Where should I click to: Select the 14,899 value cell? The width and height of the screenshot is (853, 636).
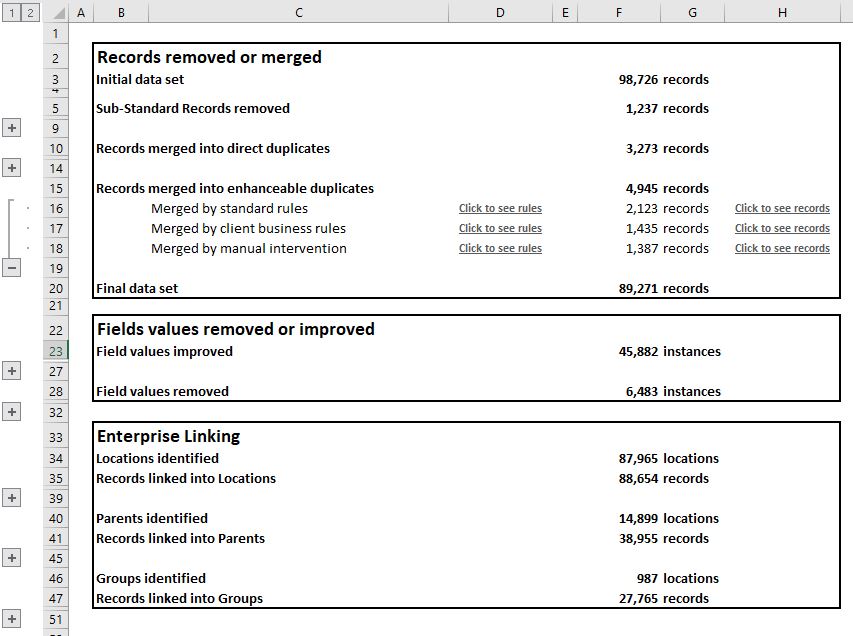pos(619,518)
